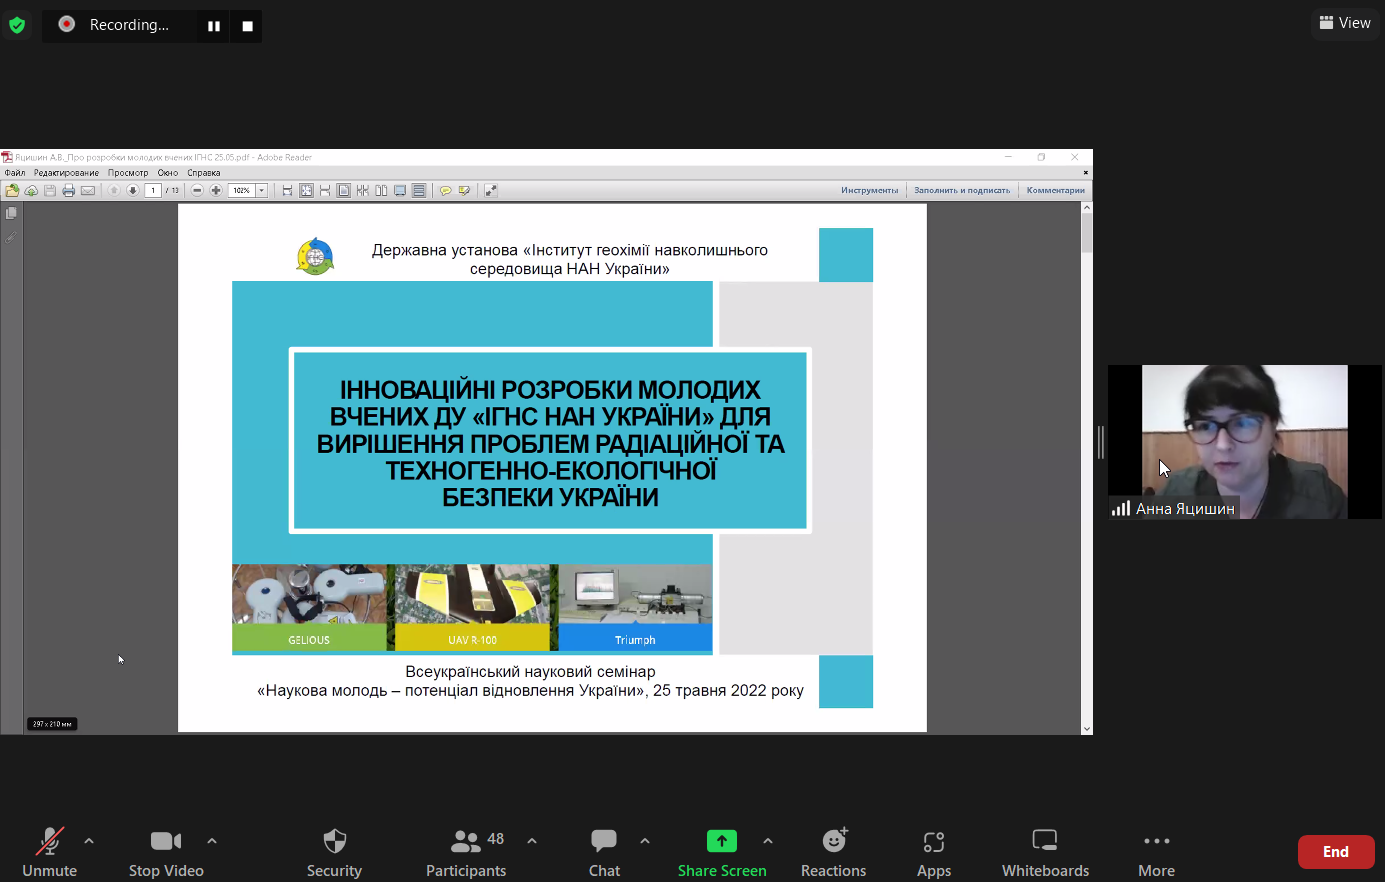The image size is (1385, 882).
Task: Stop the Zoom recording
Action: pos(247,26)
